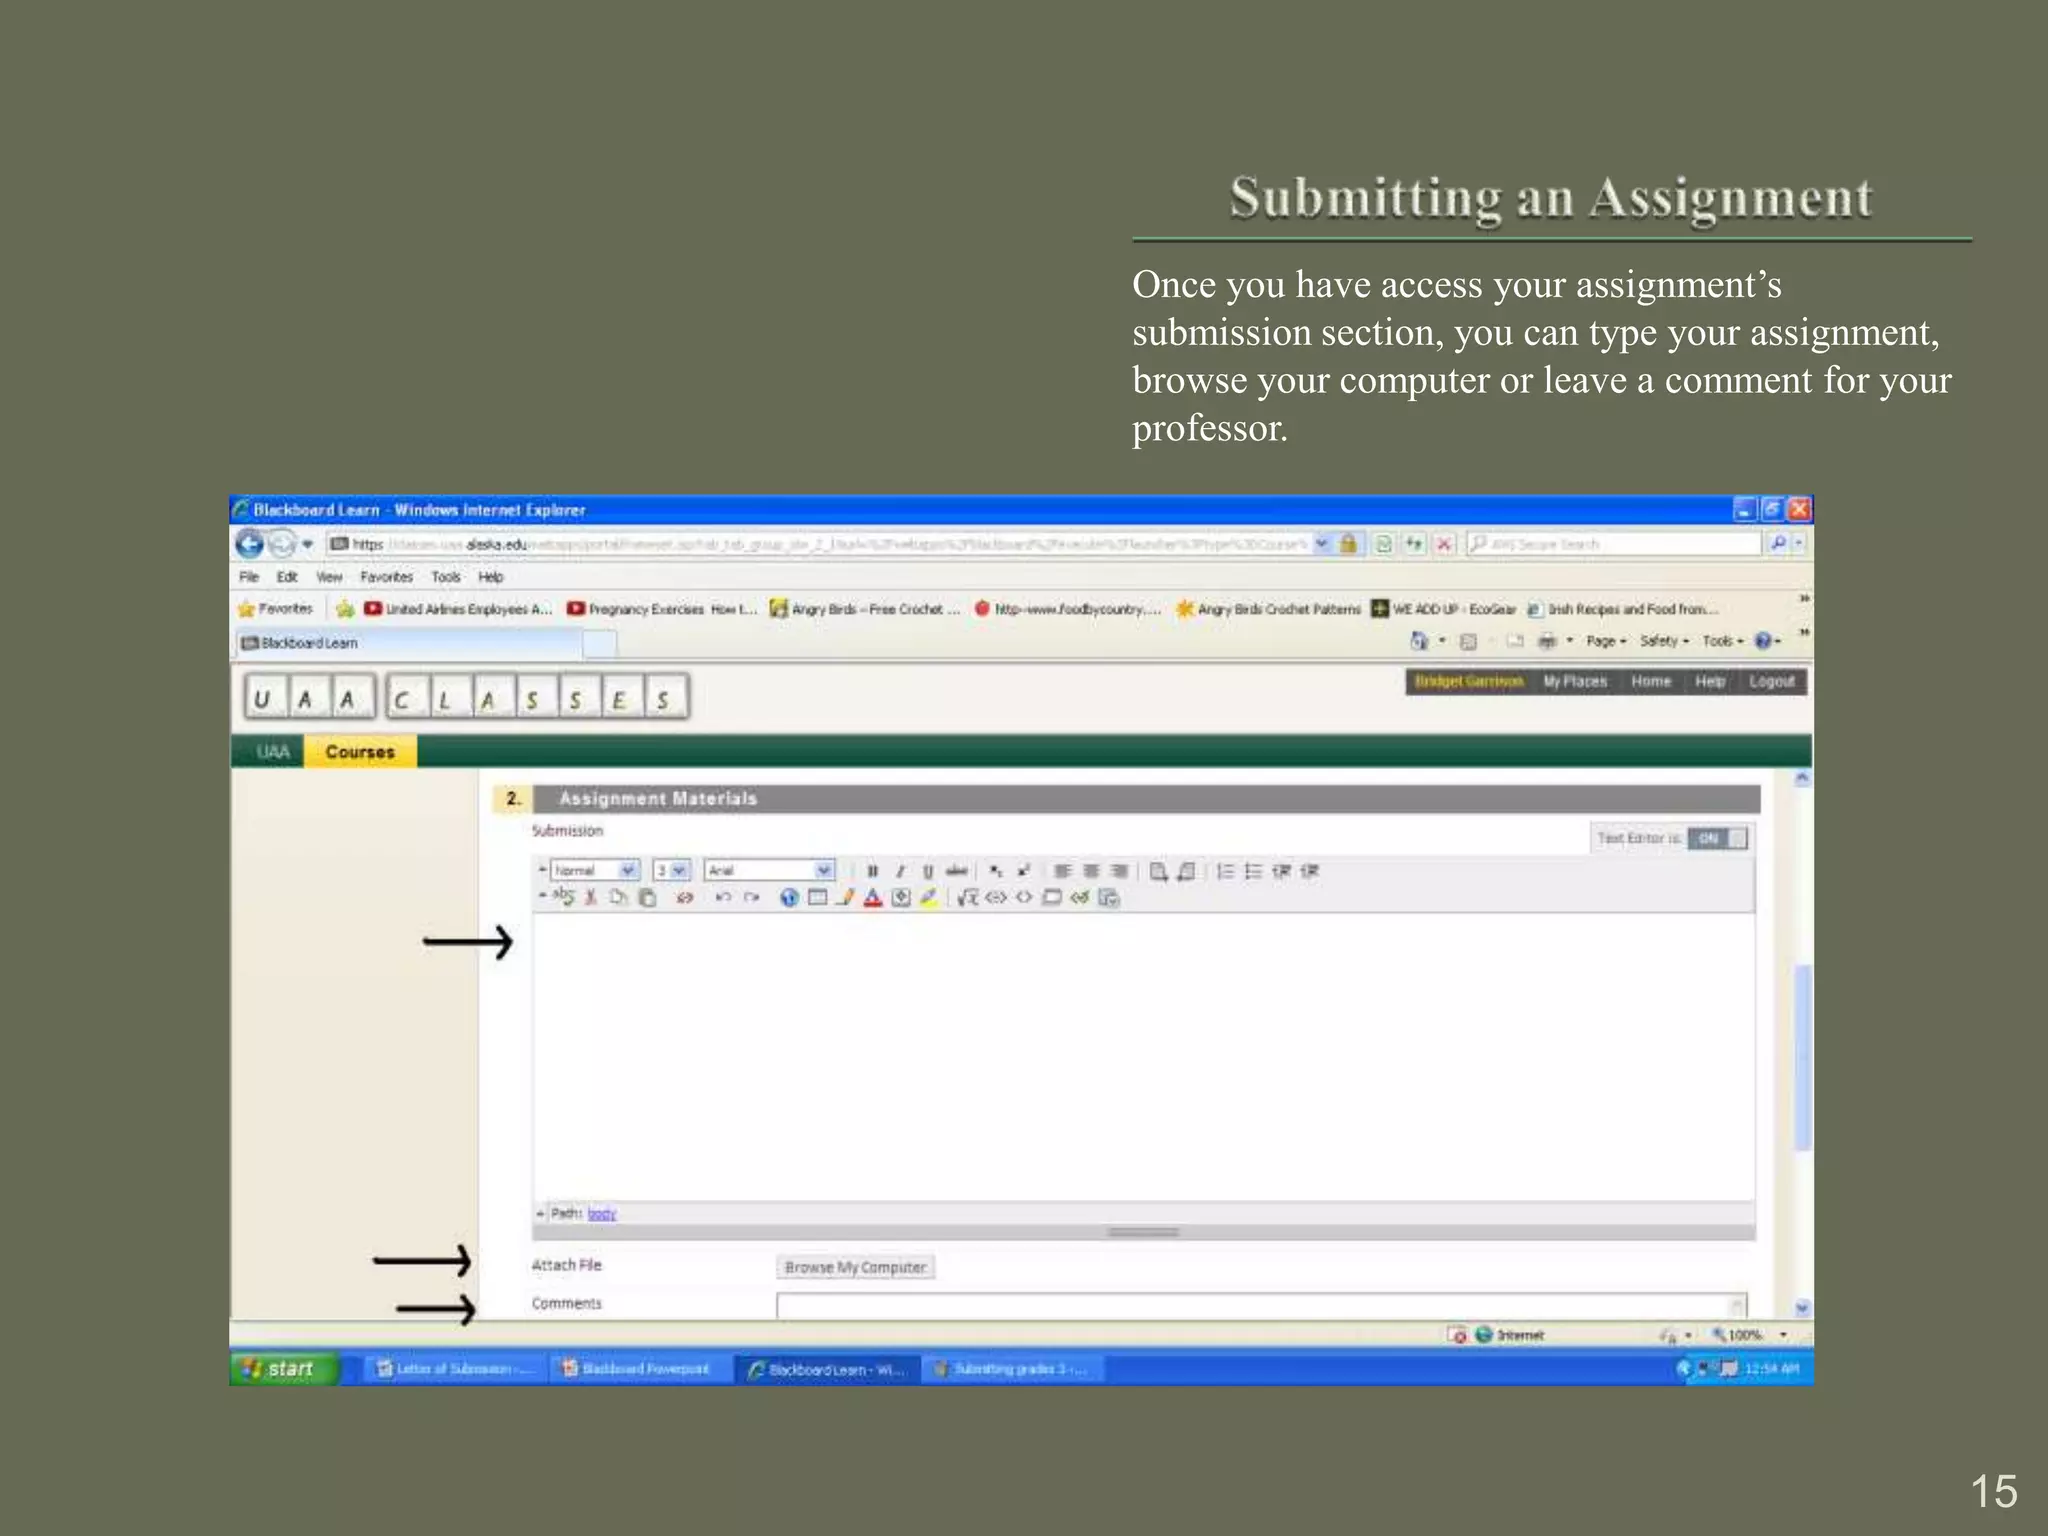This screenshot has height=1536, width=2048.
Task: Open the Favorites menu
Action: tap(386, 577)
